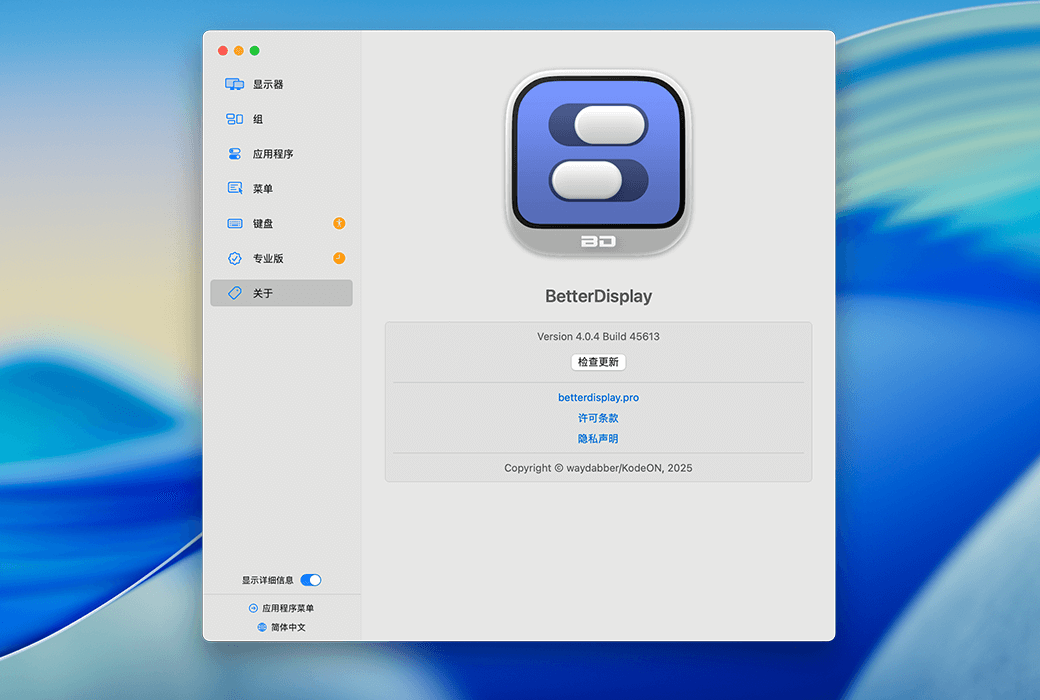The image size is (1040, 700).
Task: Minimize the window with the yellow button
Action: (x=239, y=51)
